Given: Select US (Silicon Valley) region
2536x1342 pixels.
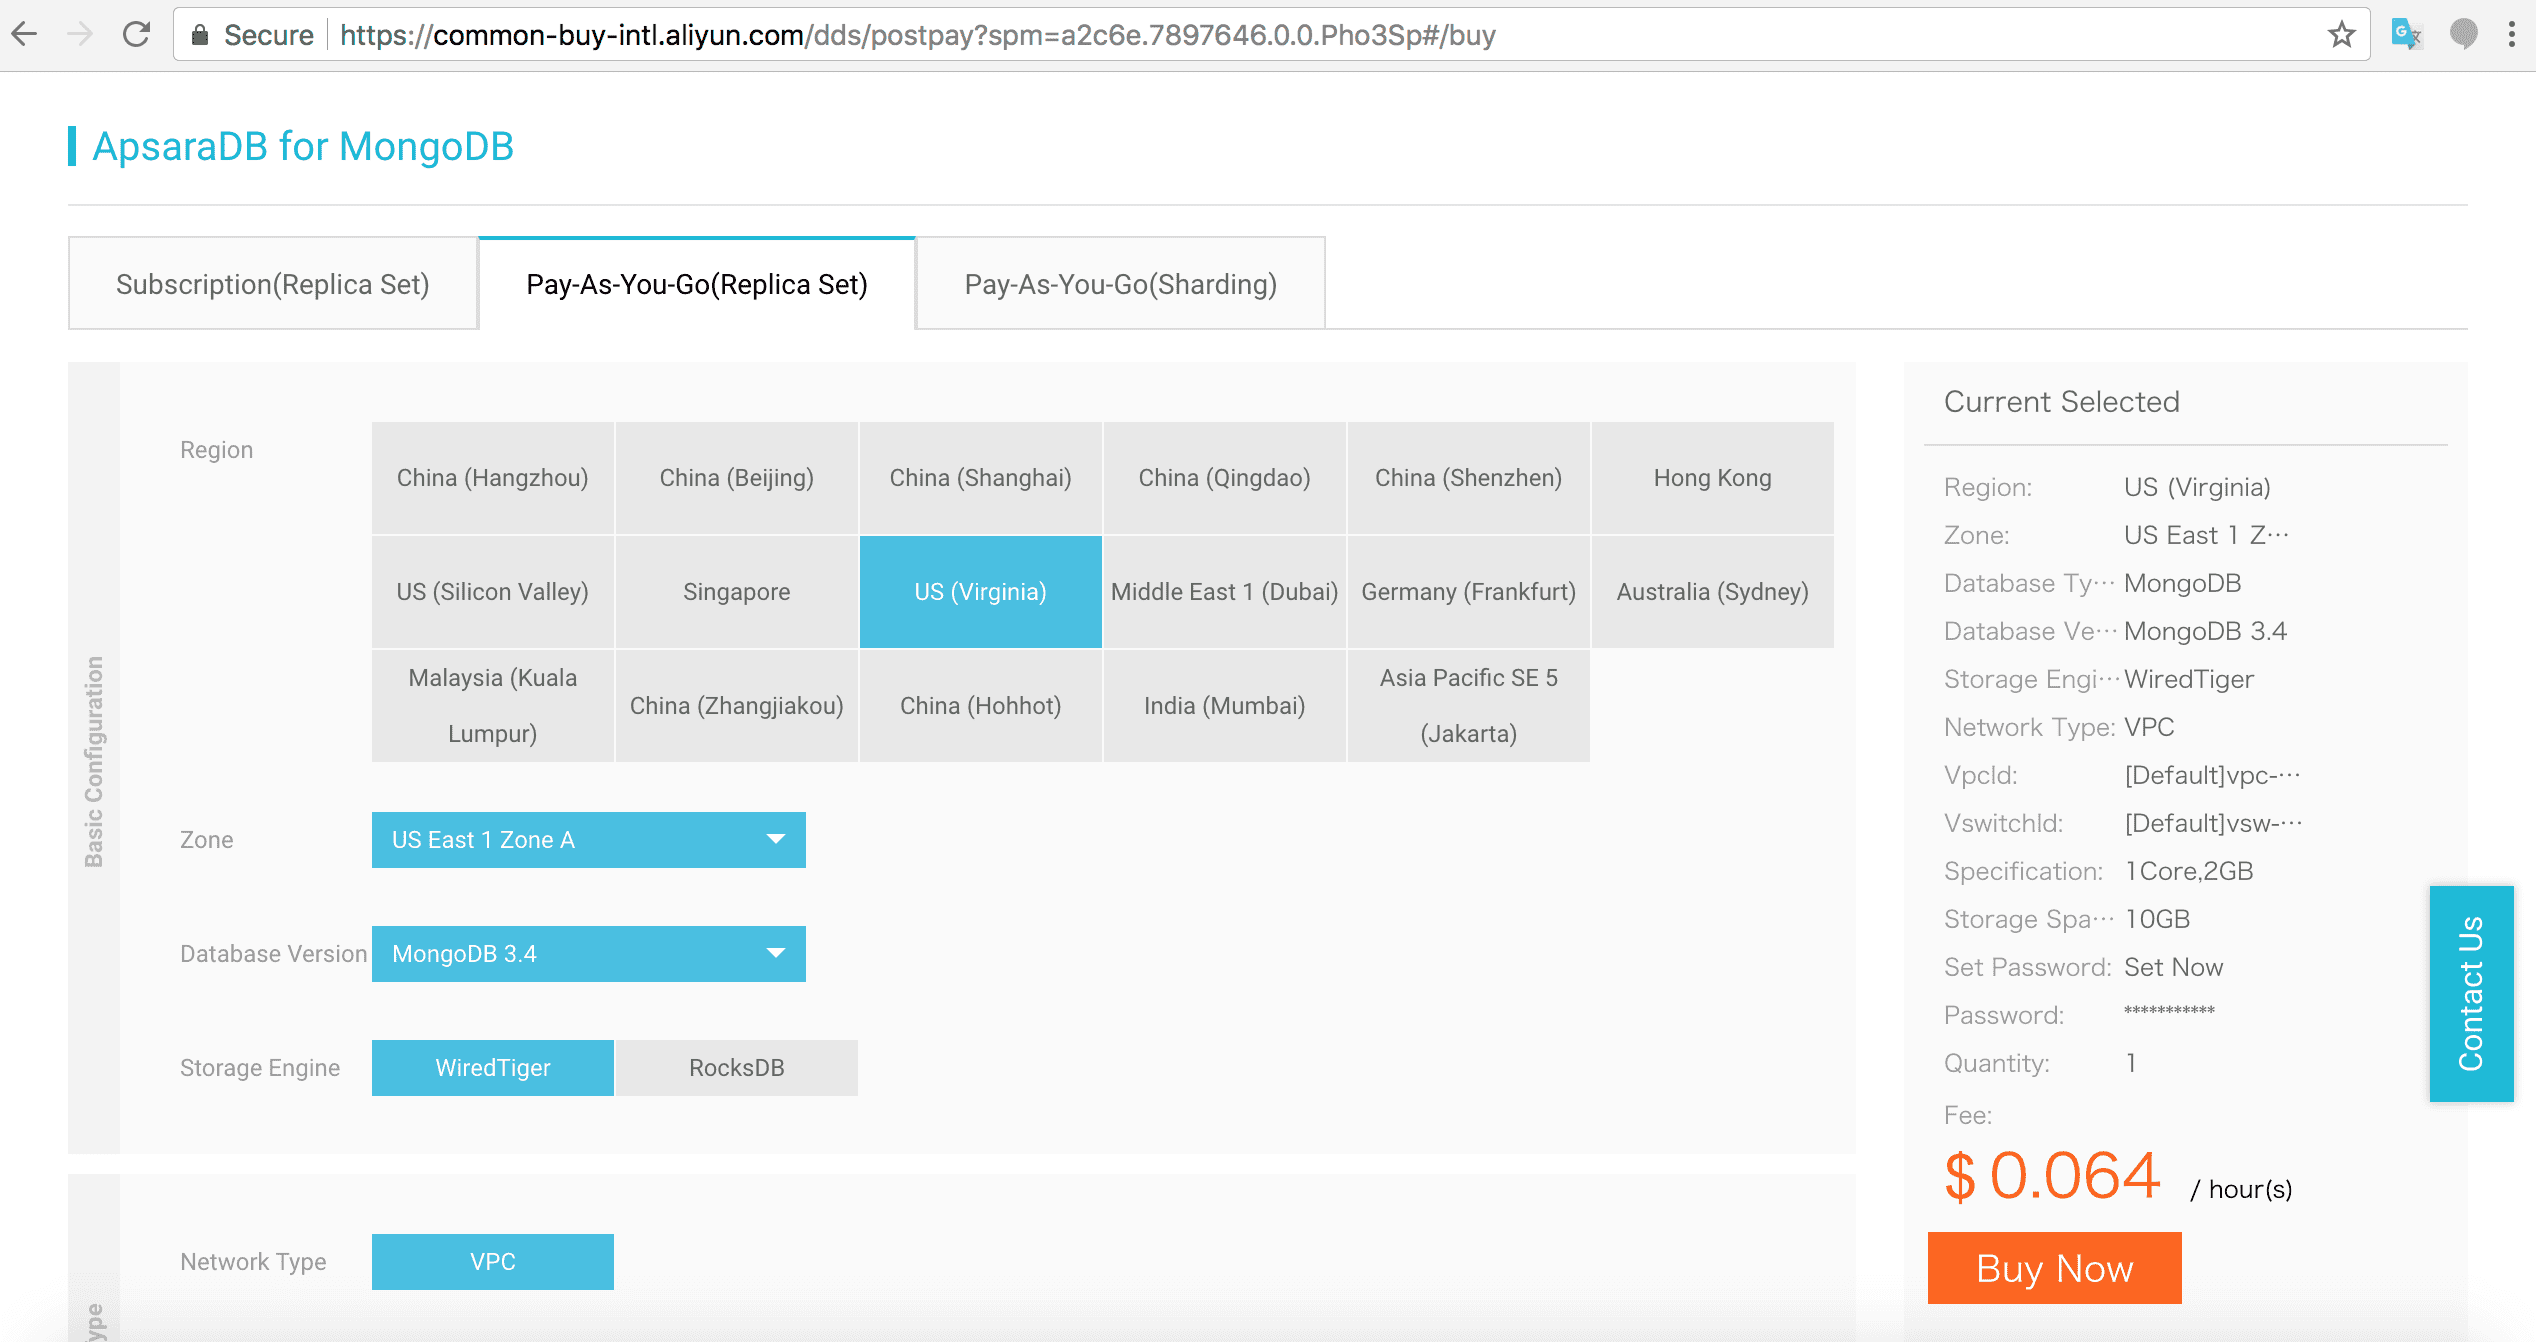Looking at the screenshot, I should [x=493, y=592].
